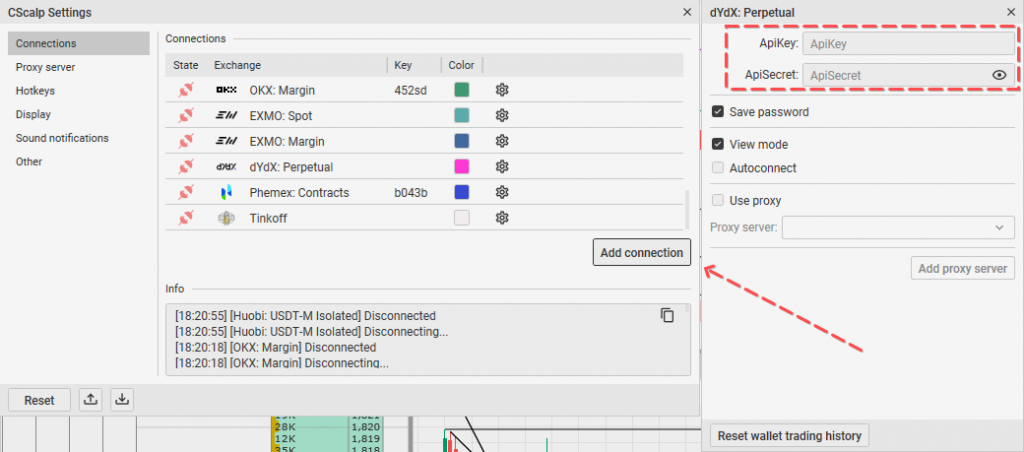
Task: Expand the Proxy server dropdown
Action: (899, 227)
